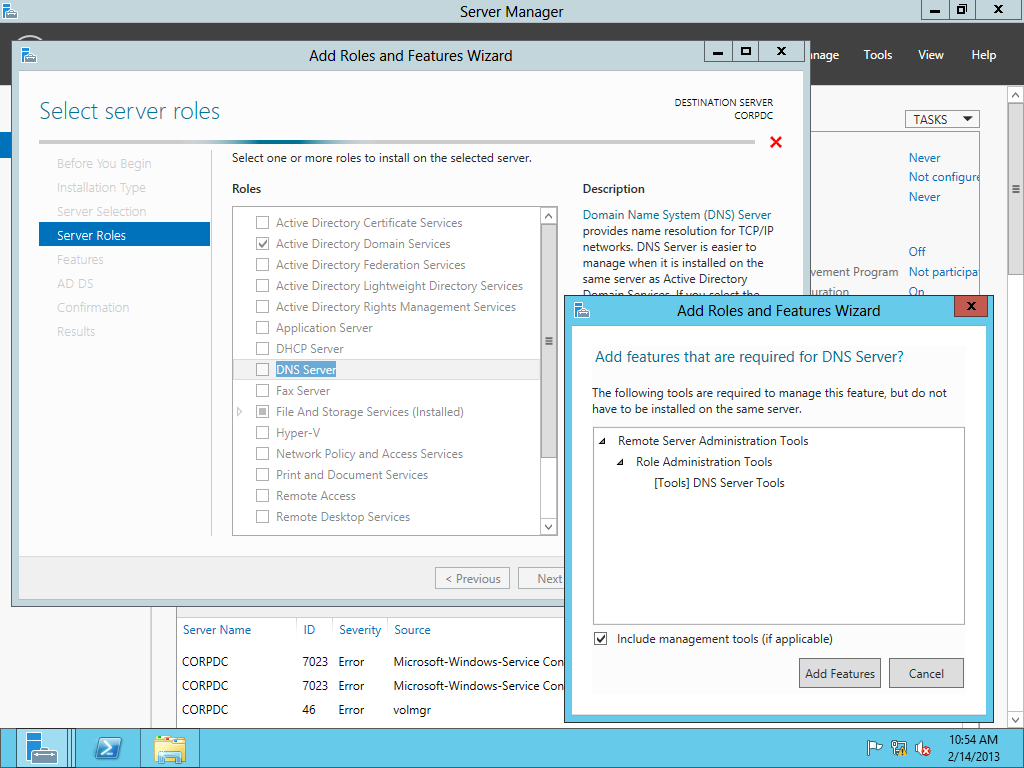Uncheck Include management tools checkbox
Screen dimensions: 1024x768
point(601,639)
